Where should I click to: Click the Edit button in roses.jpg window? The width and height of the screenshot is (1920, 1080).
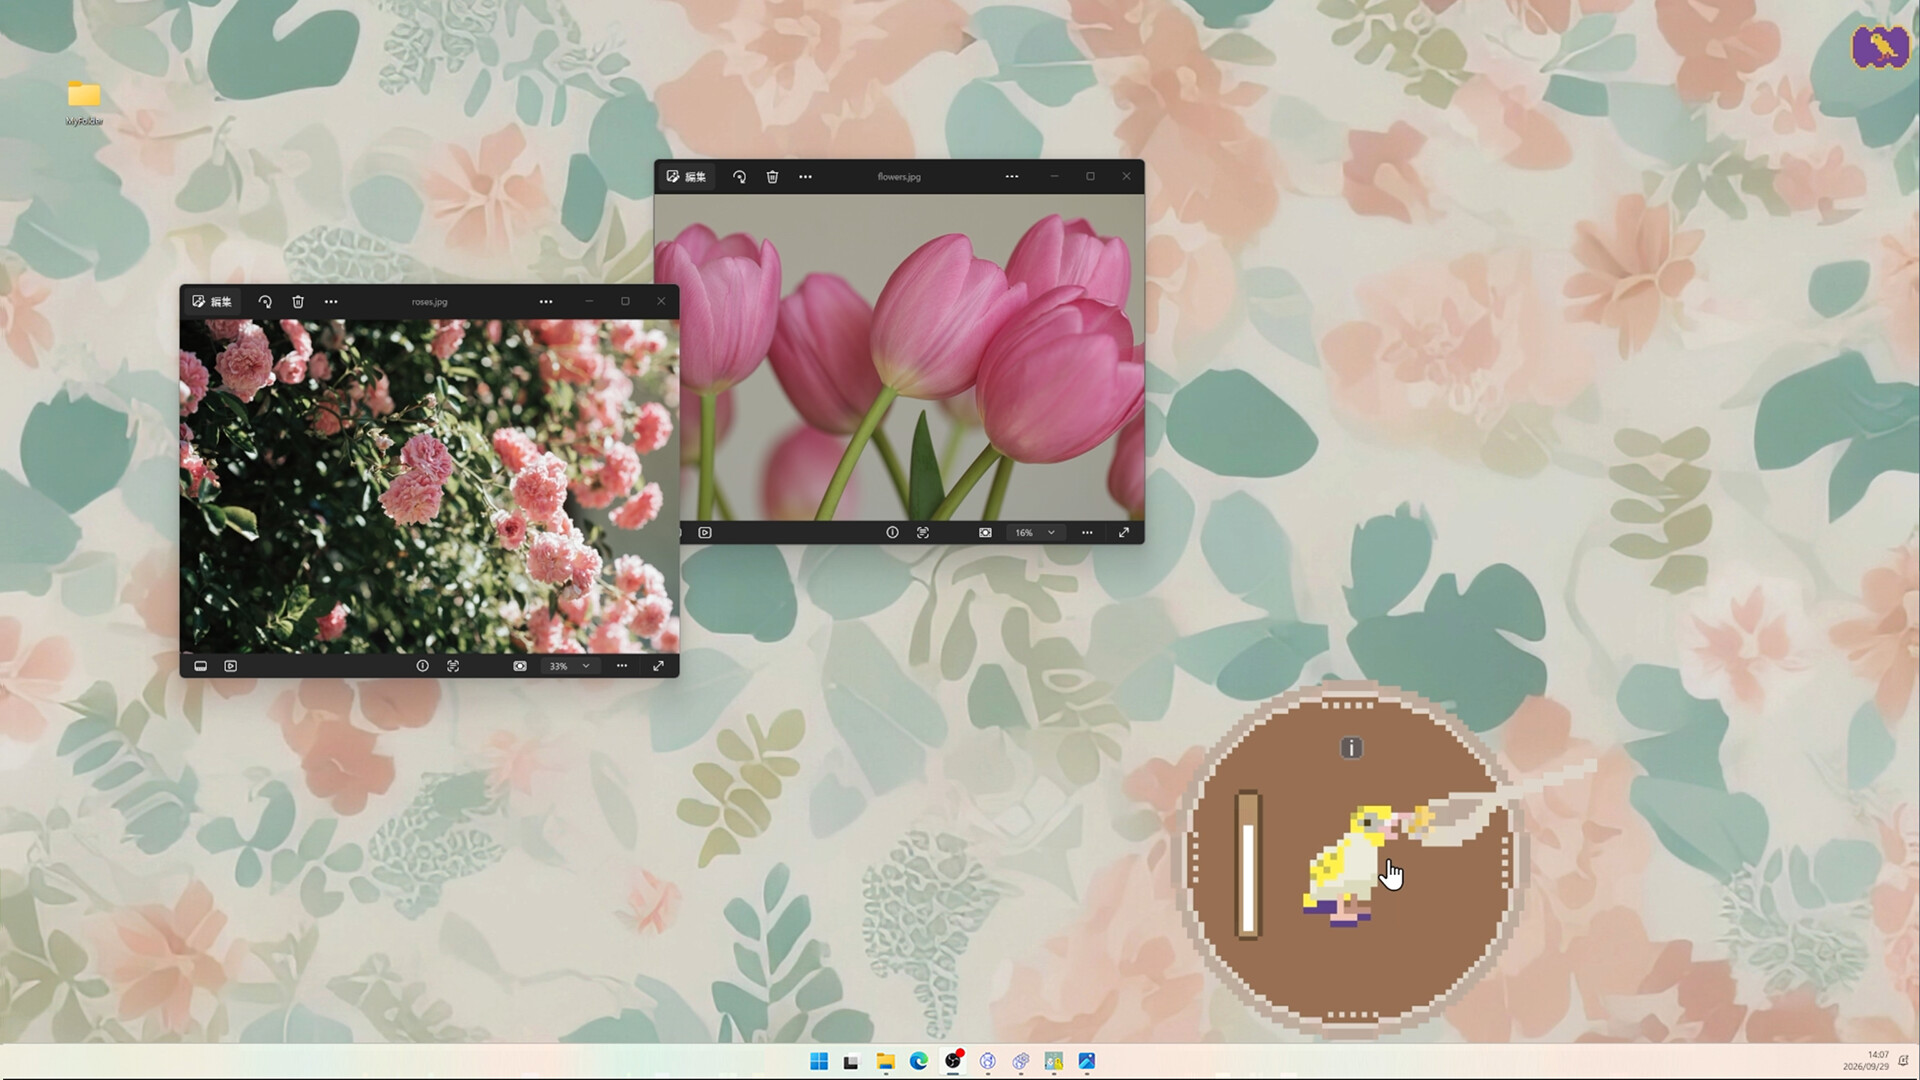coord(212,301)
